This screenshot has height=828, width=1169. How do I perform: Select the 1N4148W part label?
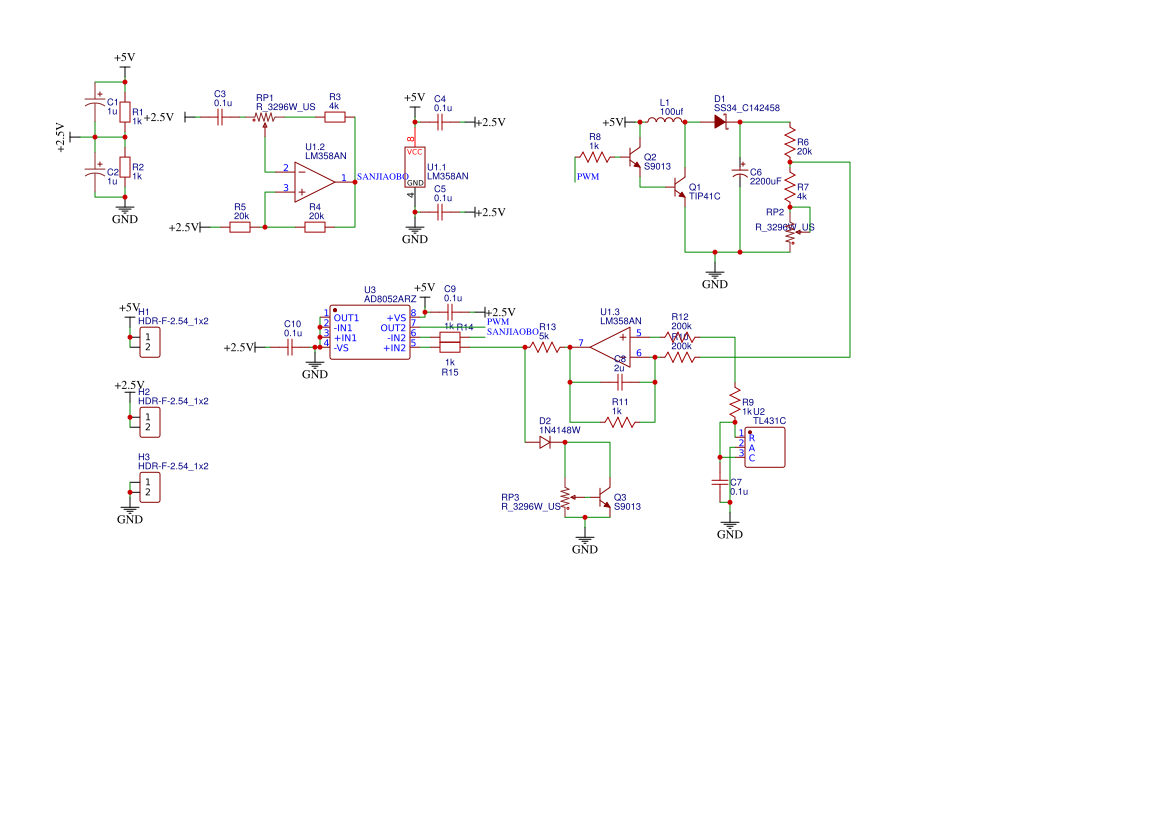(560, 430)
